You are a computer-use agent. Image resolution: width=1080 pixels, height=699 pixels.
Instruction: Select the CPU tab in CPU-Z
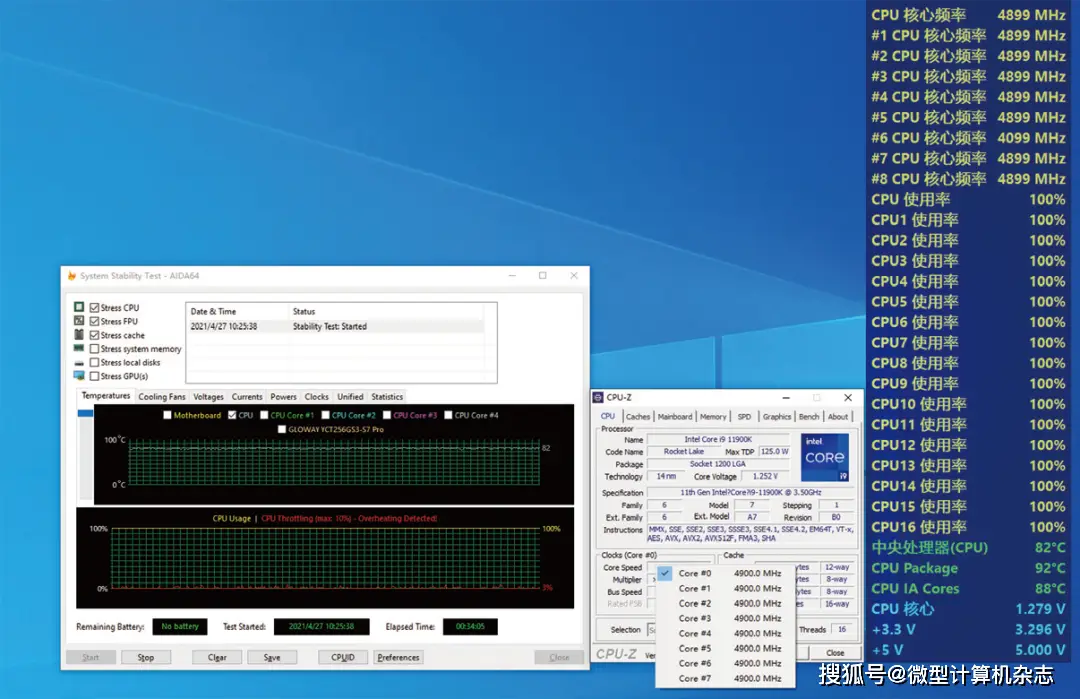pyautogui.click(x=608, y=416)
